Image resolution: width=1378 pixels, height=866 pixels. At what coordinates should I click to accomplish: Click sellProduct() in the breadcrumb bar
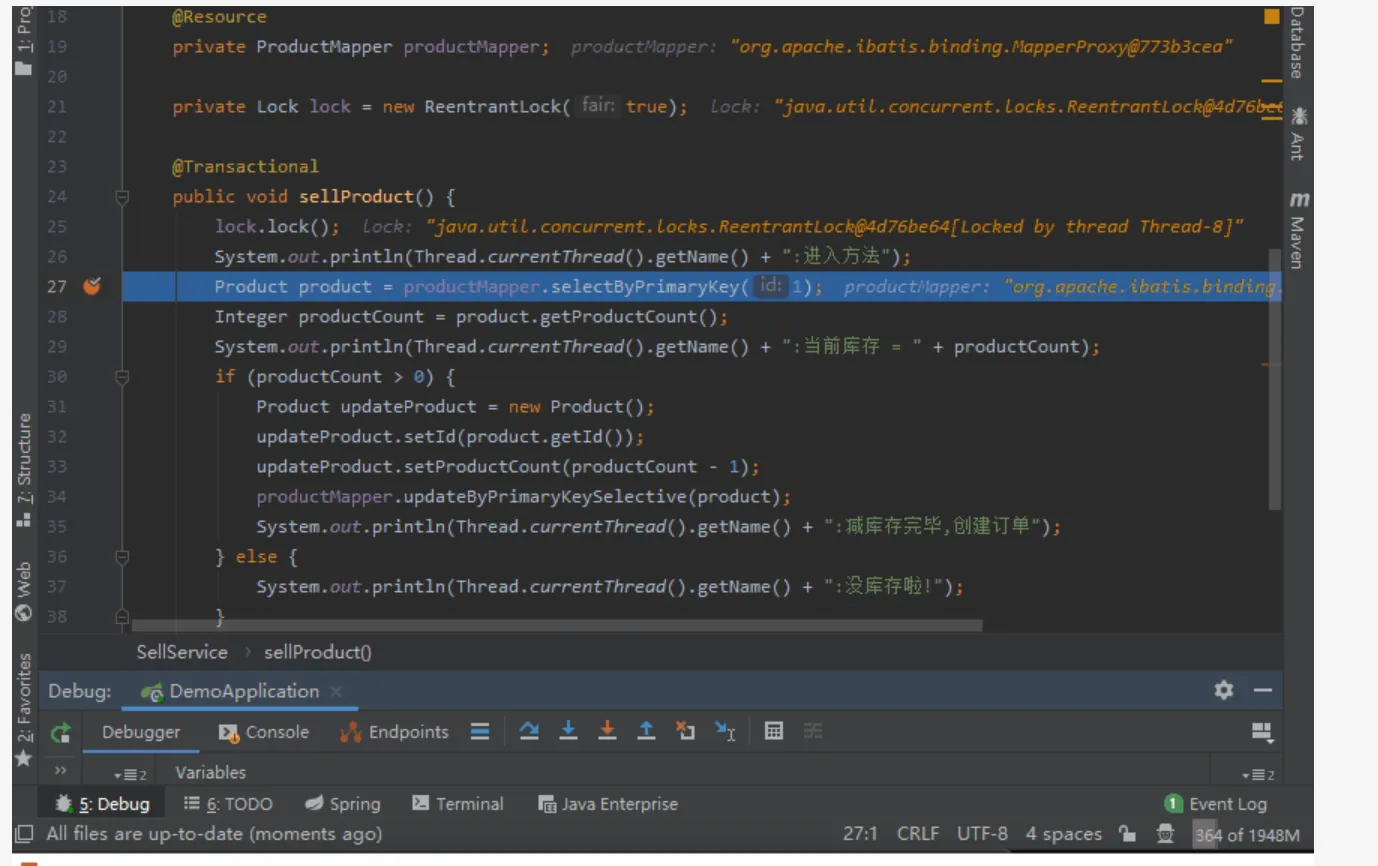tap(318, 652)
